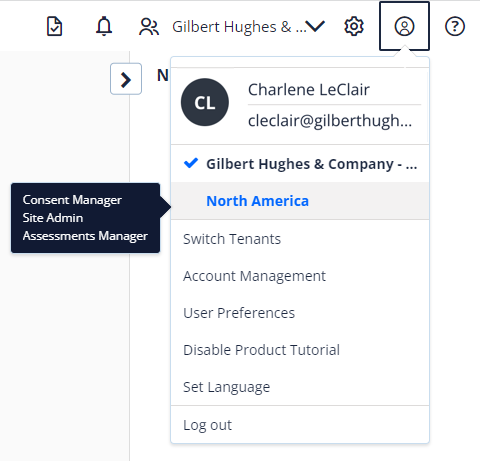This screenshot has width=480, height=461.
Task: Open User Preferences
Action: (x=239, y=313)
